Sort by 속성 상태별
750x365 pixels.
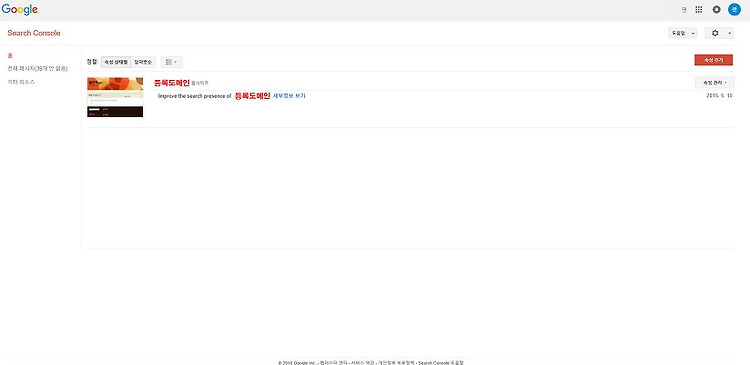[x=116, y=62]
